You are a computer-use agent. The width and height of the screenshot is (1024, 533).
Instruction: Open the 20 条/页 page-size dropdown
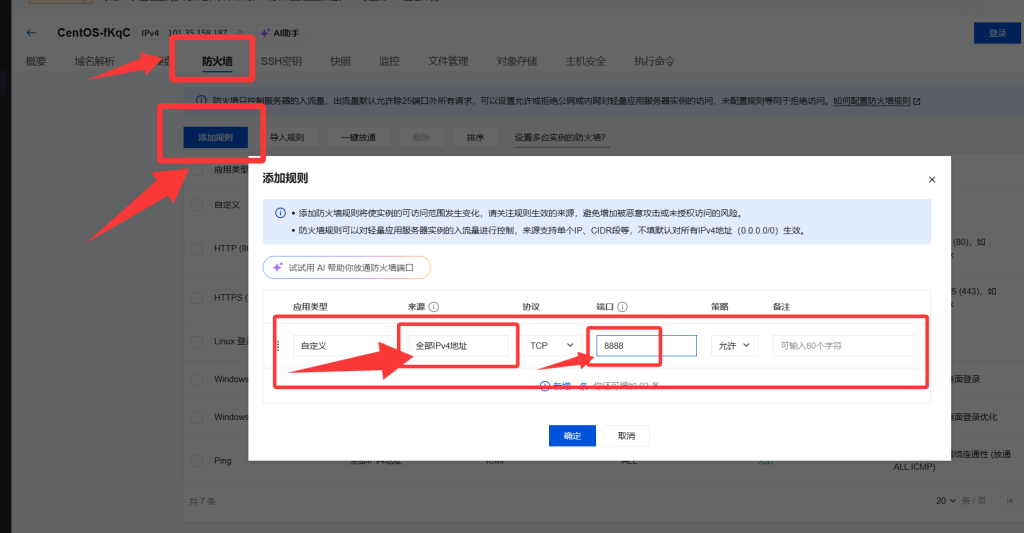click(946, 501)
